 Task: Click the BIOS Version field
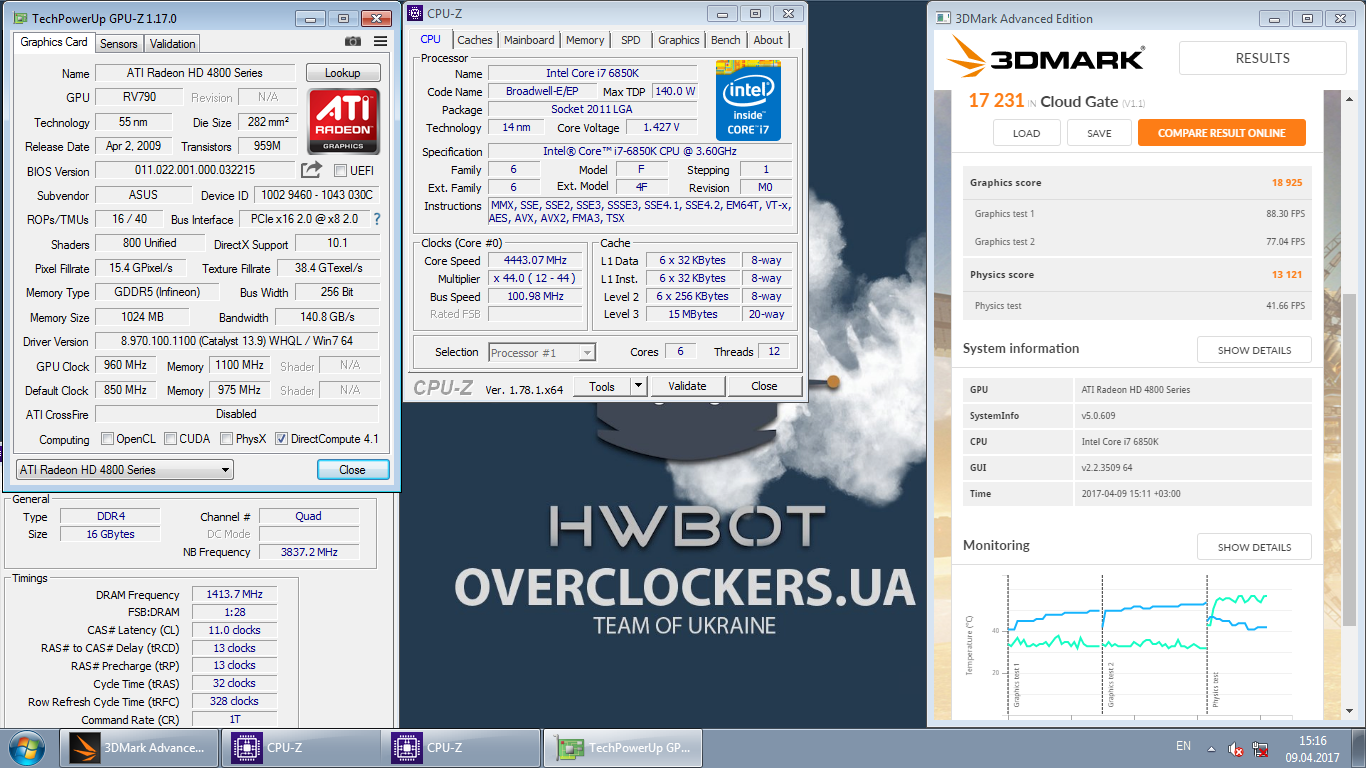click(195, 170)
